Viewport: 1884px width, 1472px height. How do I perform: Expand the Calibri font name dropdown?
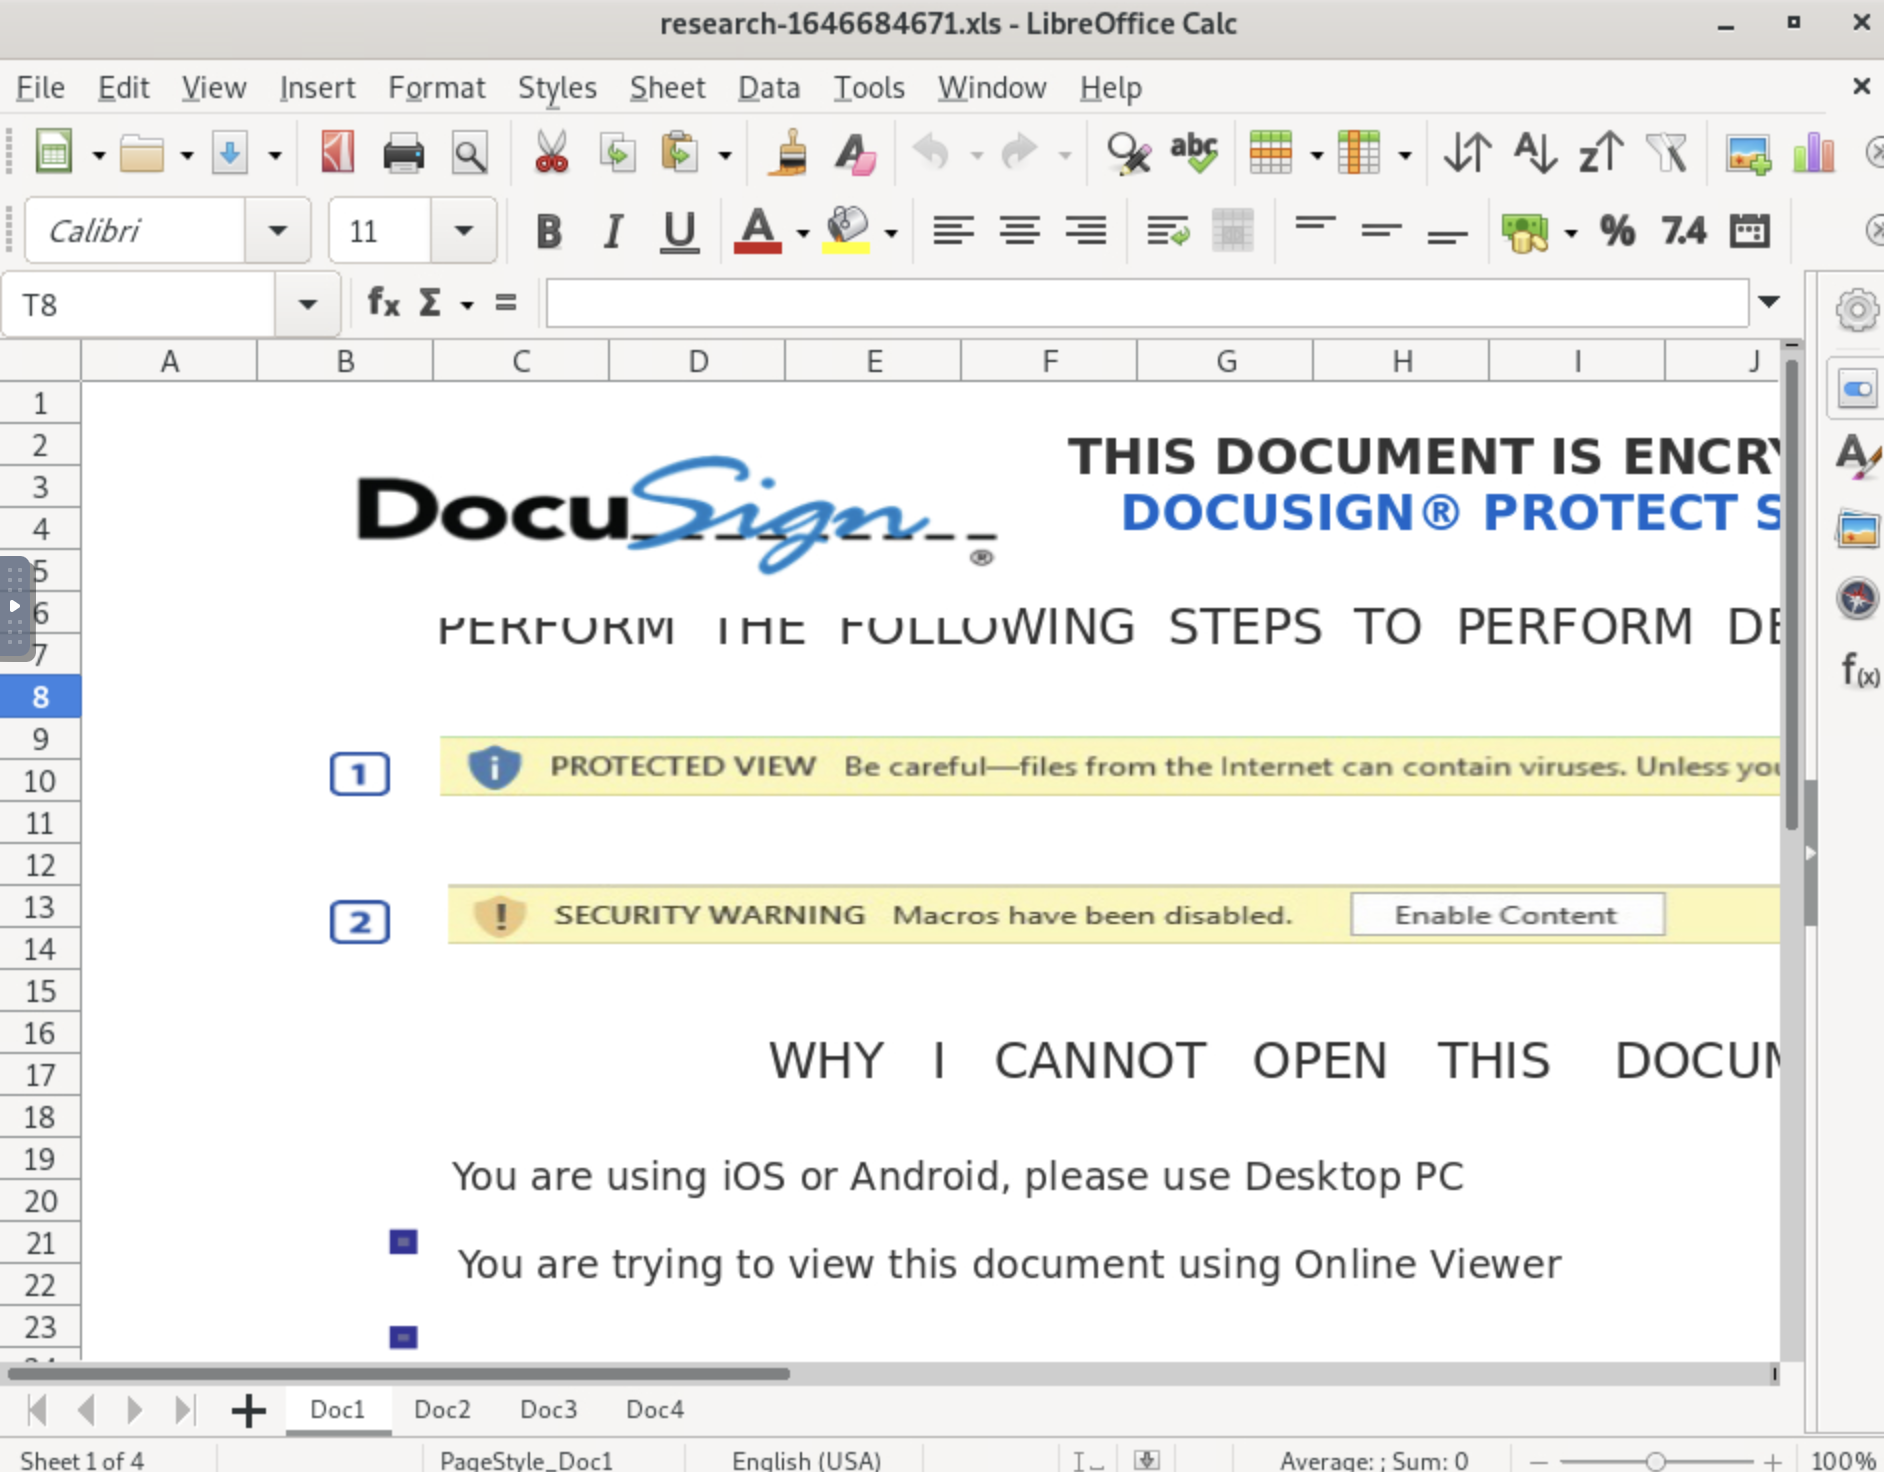coord(278,231)
